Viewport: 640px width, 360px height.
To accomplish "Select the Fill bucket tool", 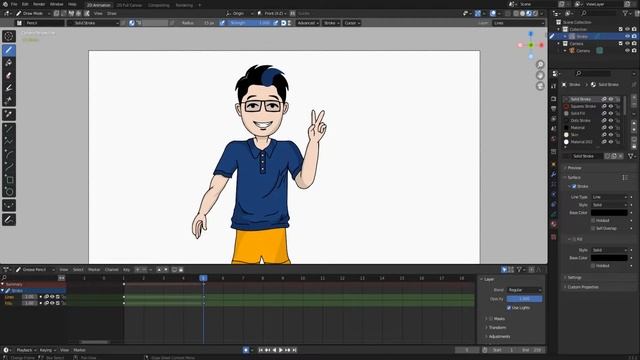I will pyautogui.click(x=9, y=63).
